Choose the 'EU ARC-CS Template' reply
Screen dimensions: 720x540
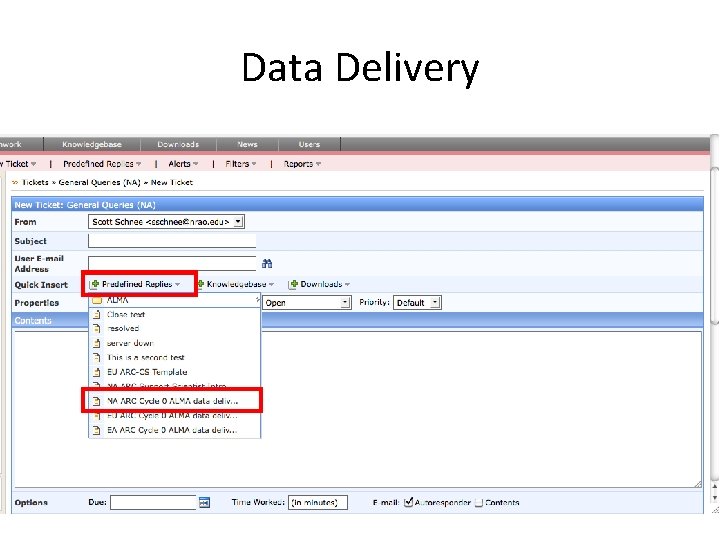(x=174, y=372)
